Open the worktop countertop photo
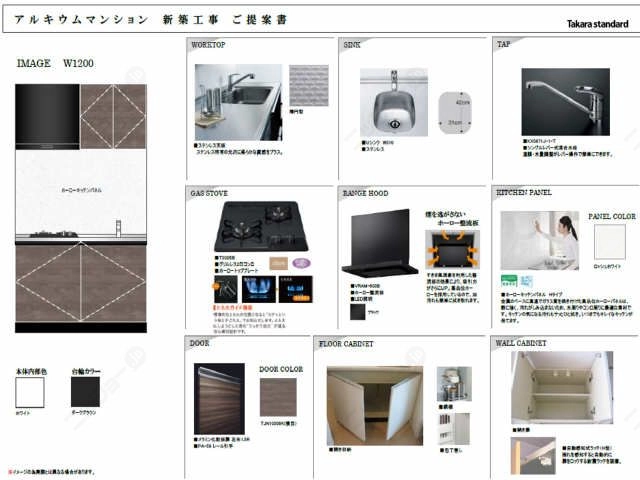Image resolution: width=640 pixels, height=480 pixels. [239, 102]
